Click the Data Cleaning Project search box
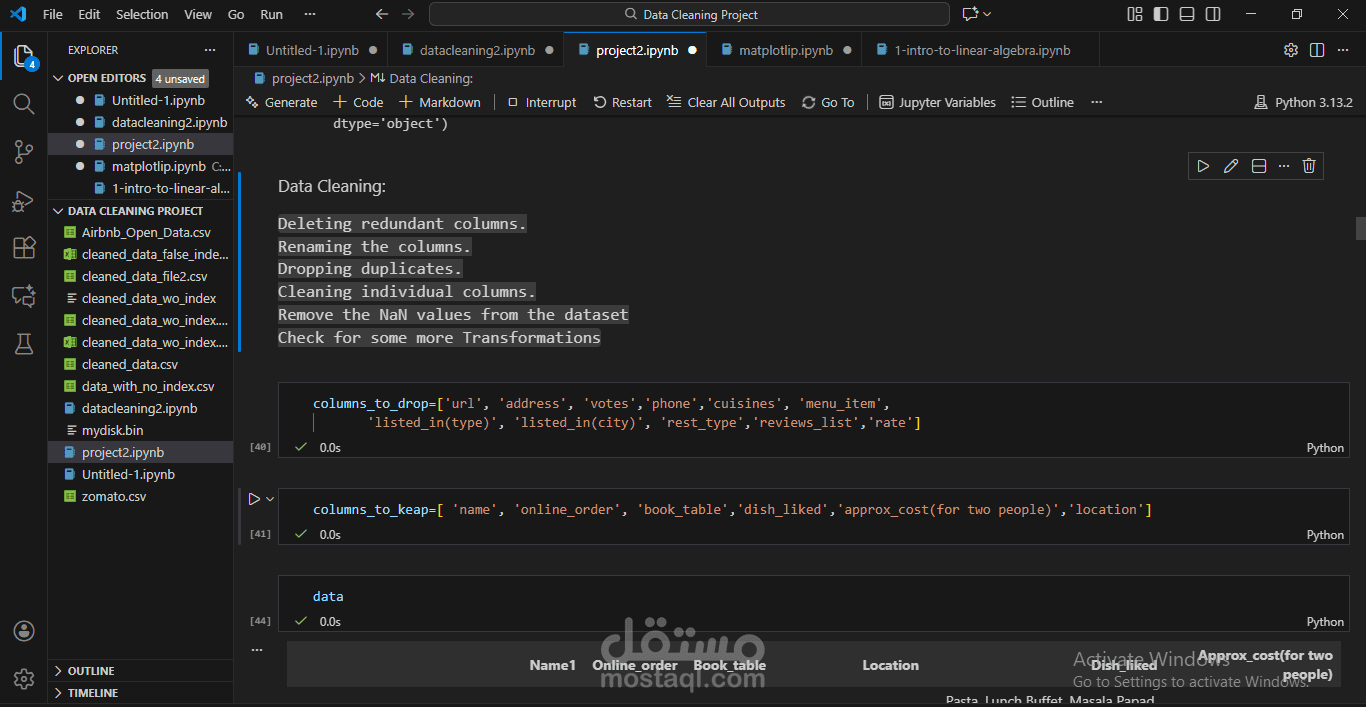The width and height of the screenshot is (1366, 707). (x=689, y=14)
